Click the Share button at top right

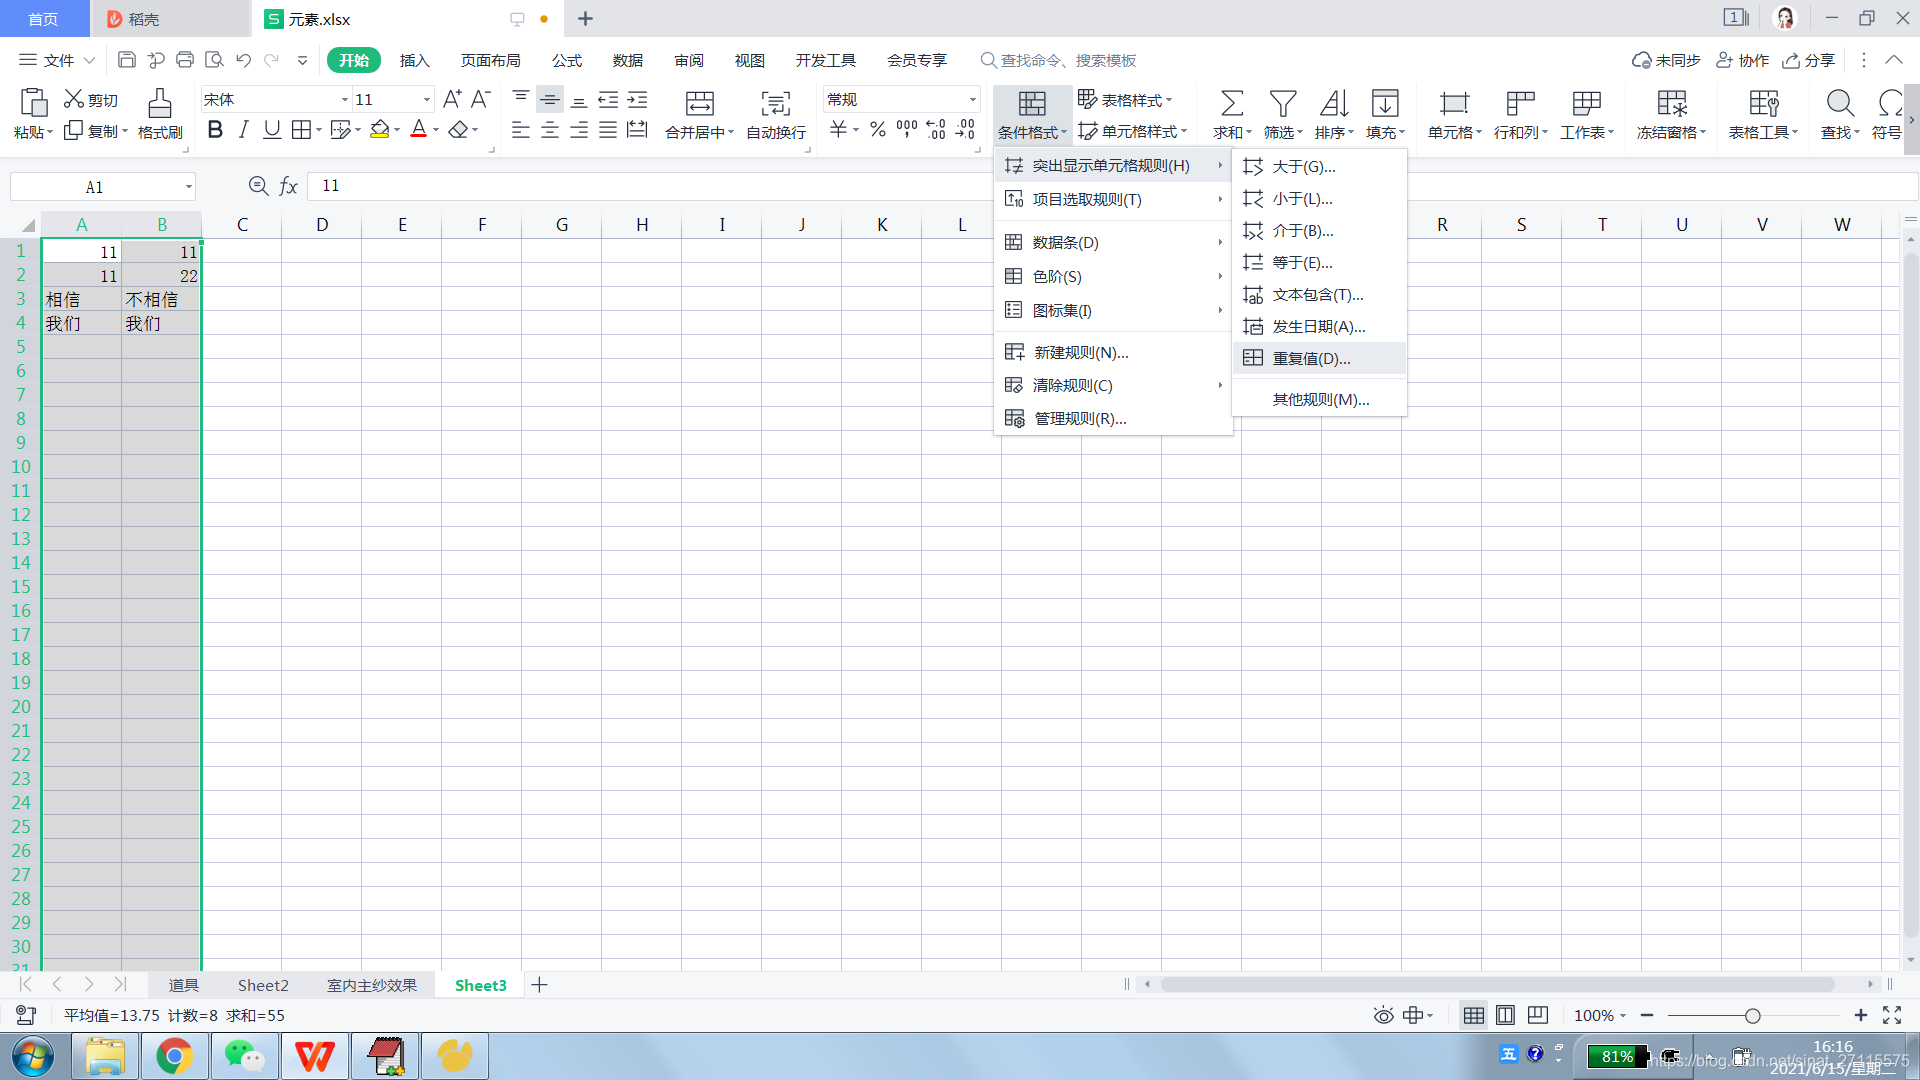1809,60
